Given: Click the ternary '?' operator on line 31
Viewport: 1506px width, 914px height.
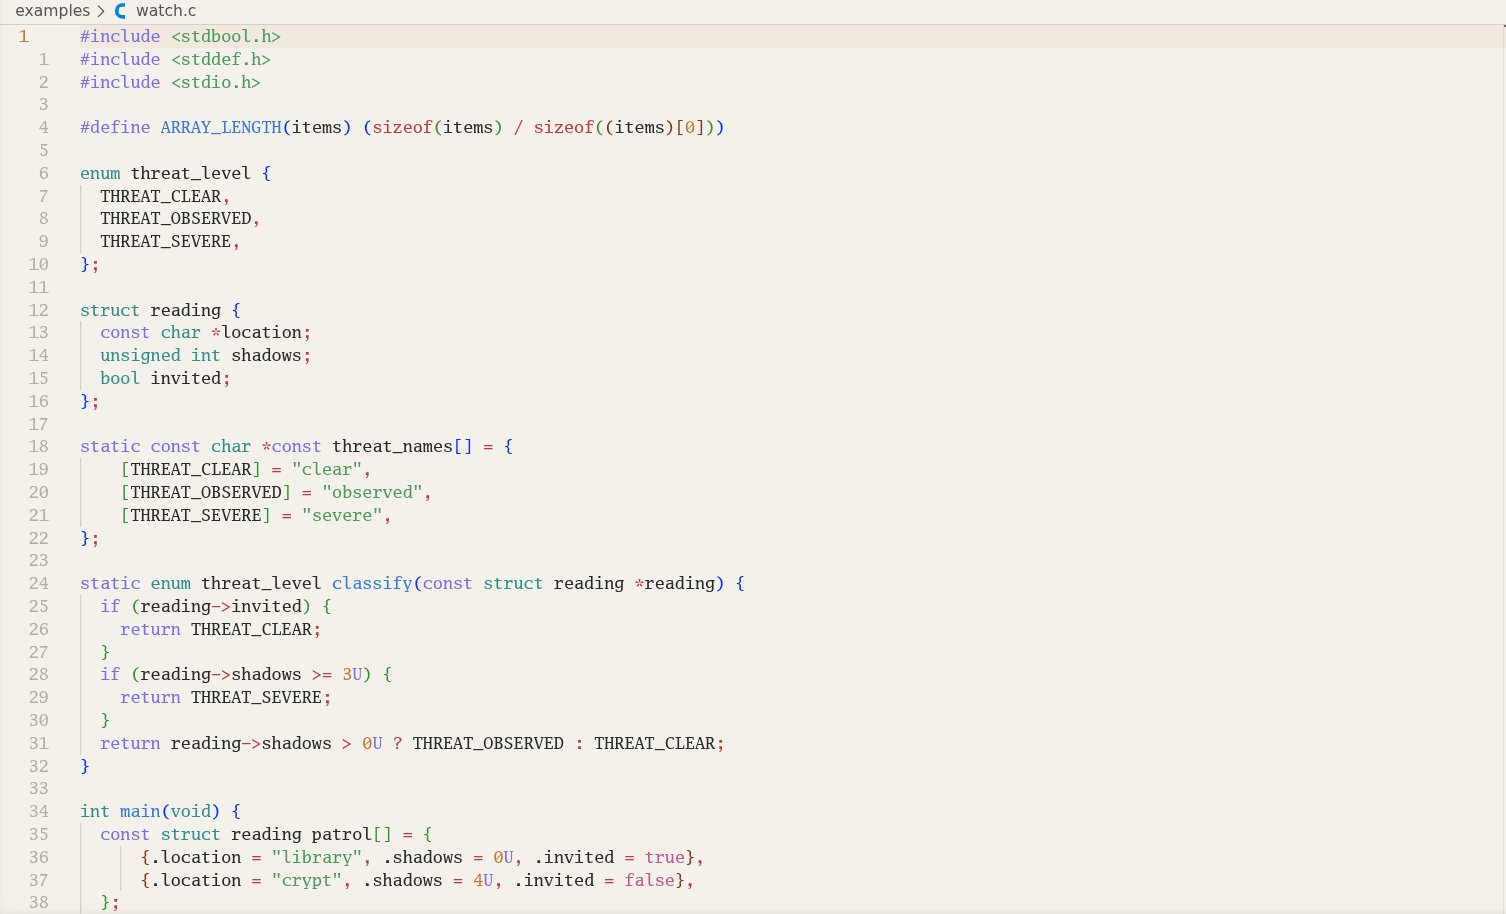Looking at the screenshot, I should [397, 743].
